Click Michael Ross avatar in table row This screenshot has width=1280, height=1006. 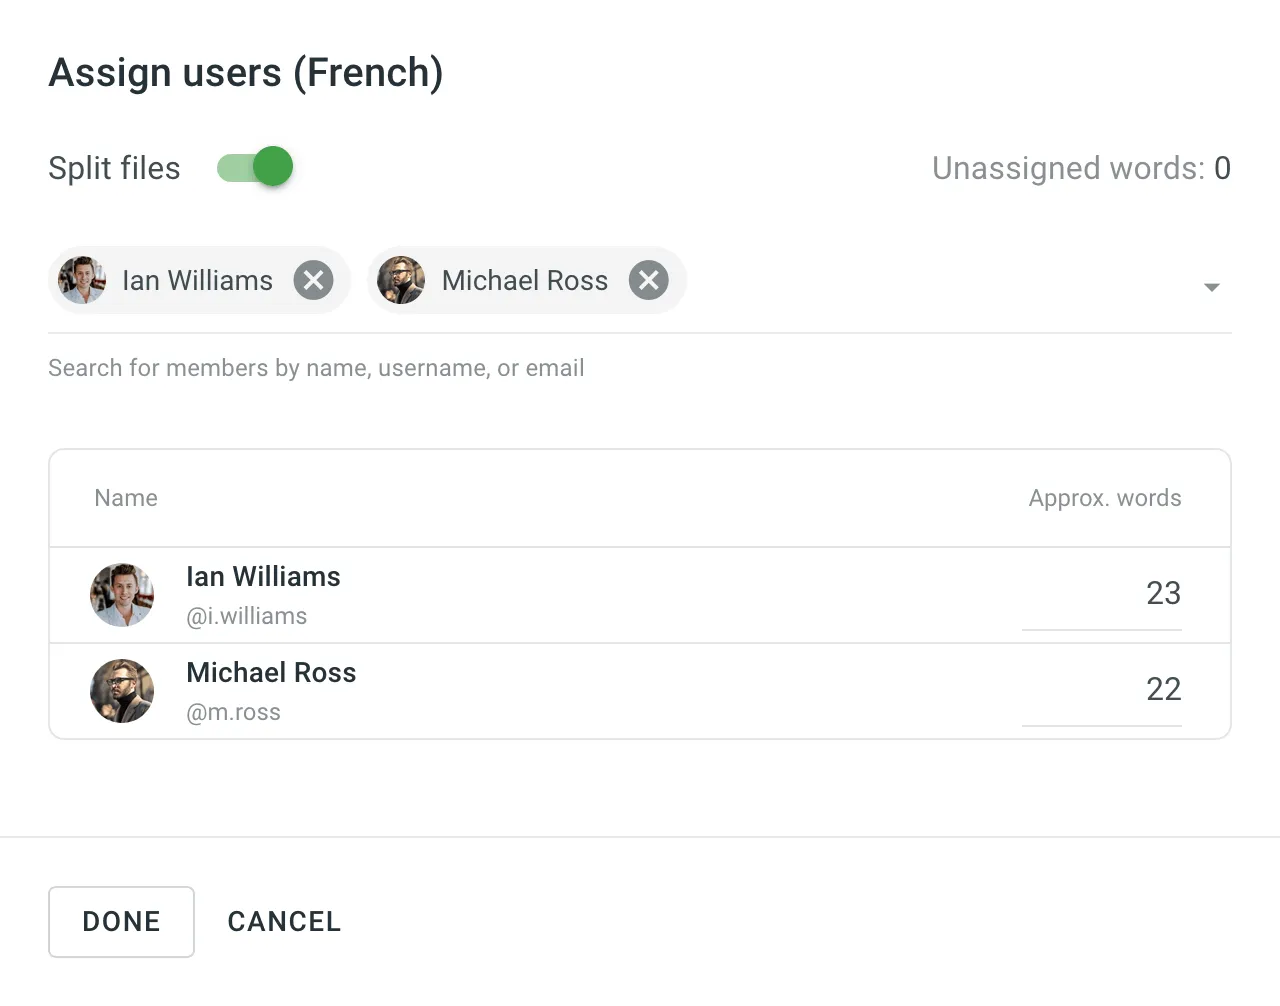pos(122,691)
